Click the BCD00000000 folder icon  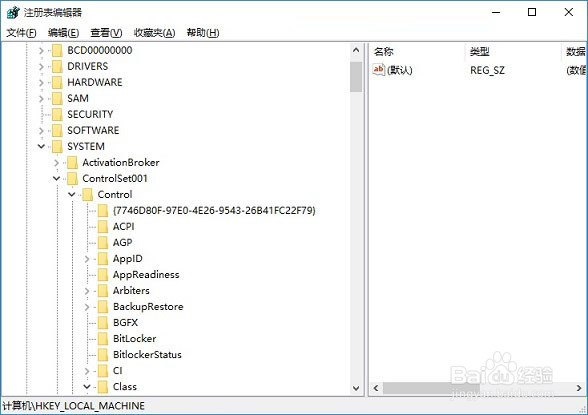(57, 50)
